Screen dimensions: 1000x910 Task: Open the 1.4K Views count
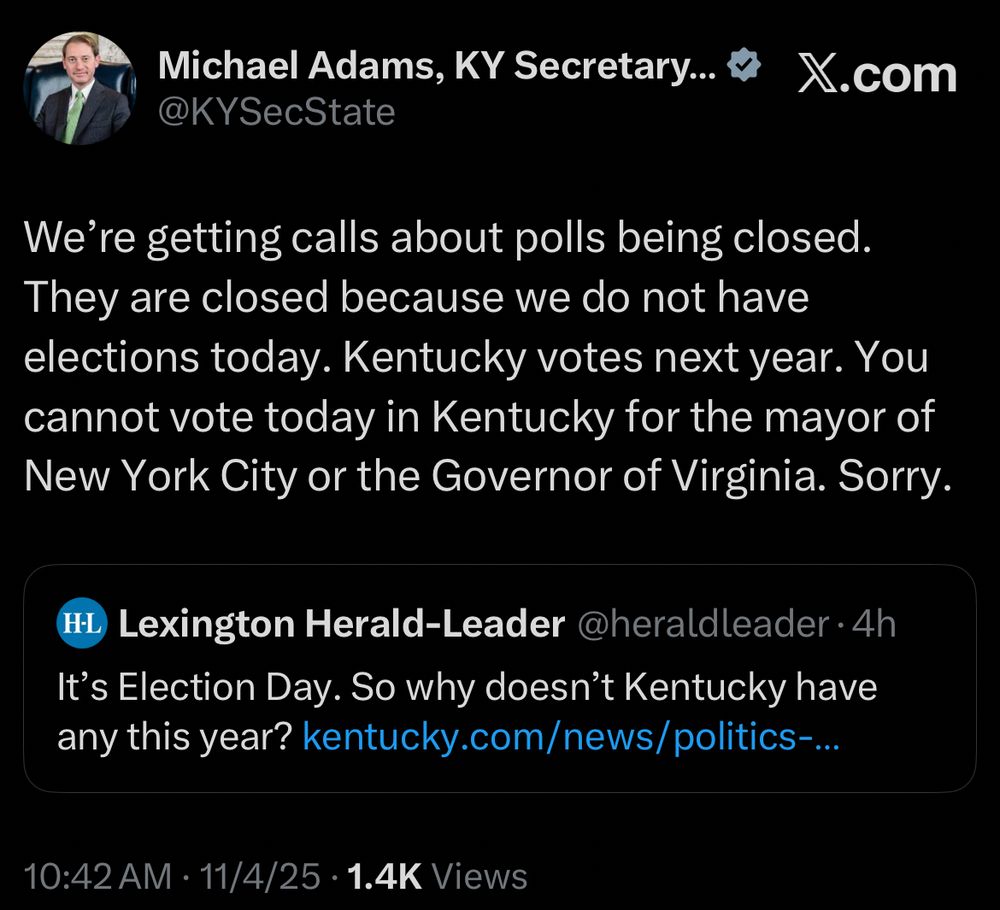(x=436, y=877)
